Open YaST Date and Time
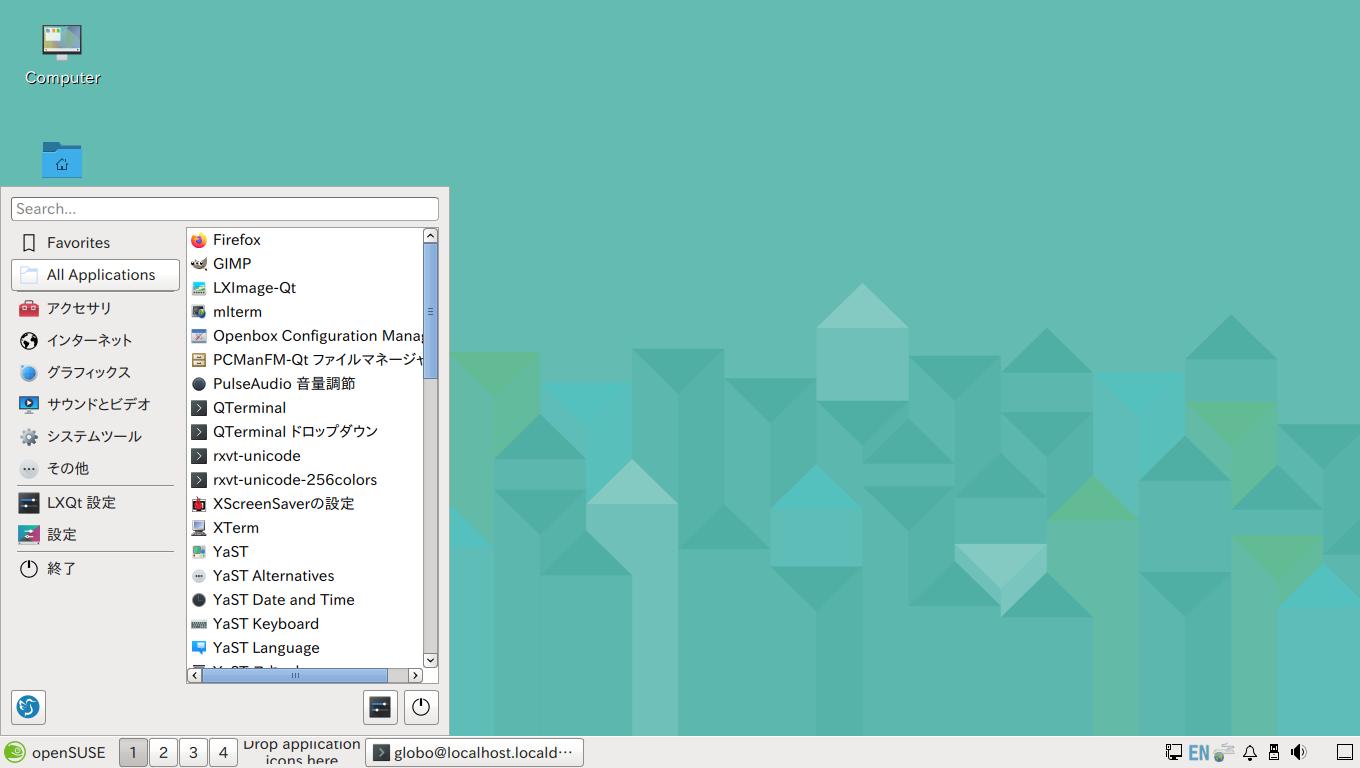The height and width of the screenshot is (768, 1360). (283, 600)
